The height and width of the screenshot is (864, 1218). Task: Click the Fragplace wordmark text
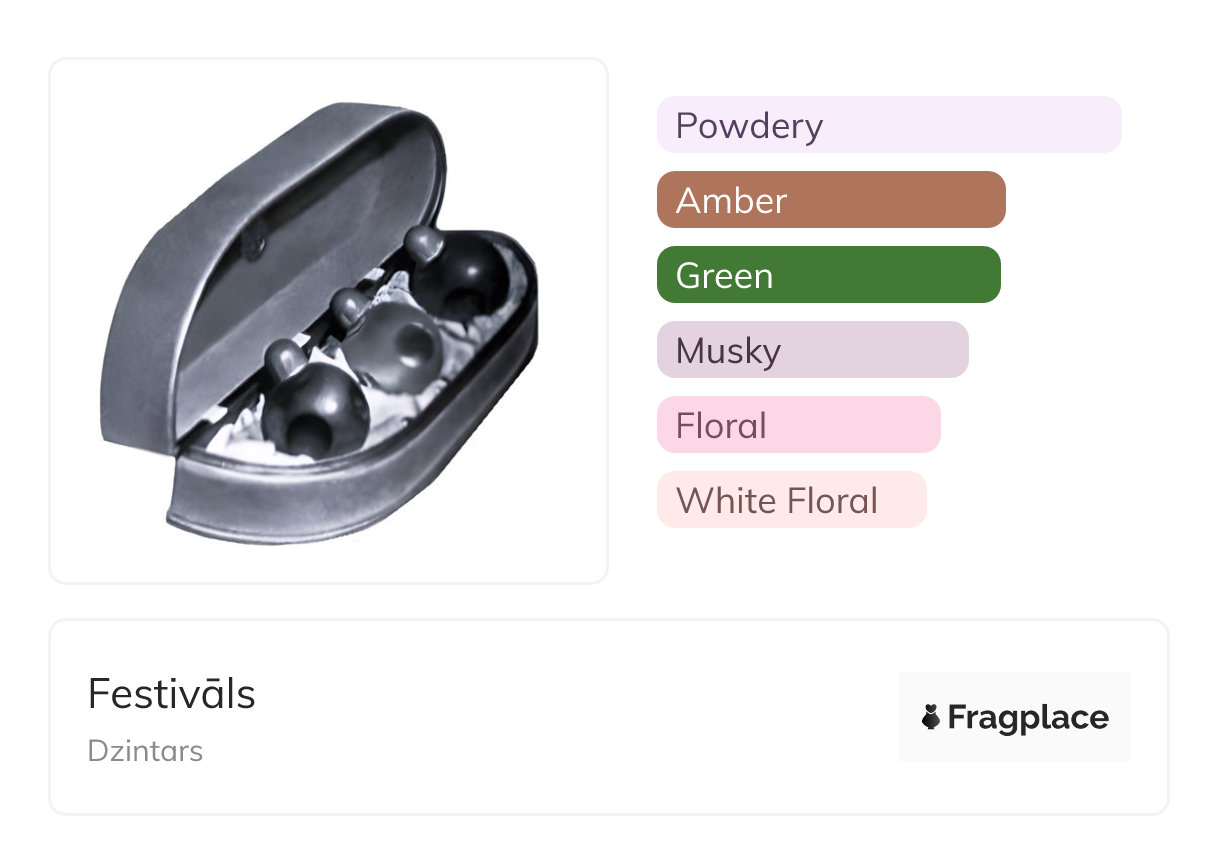click(1028, 717)
